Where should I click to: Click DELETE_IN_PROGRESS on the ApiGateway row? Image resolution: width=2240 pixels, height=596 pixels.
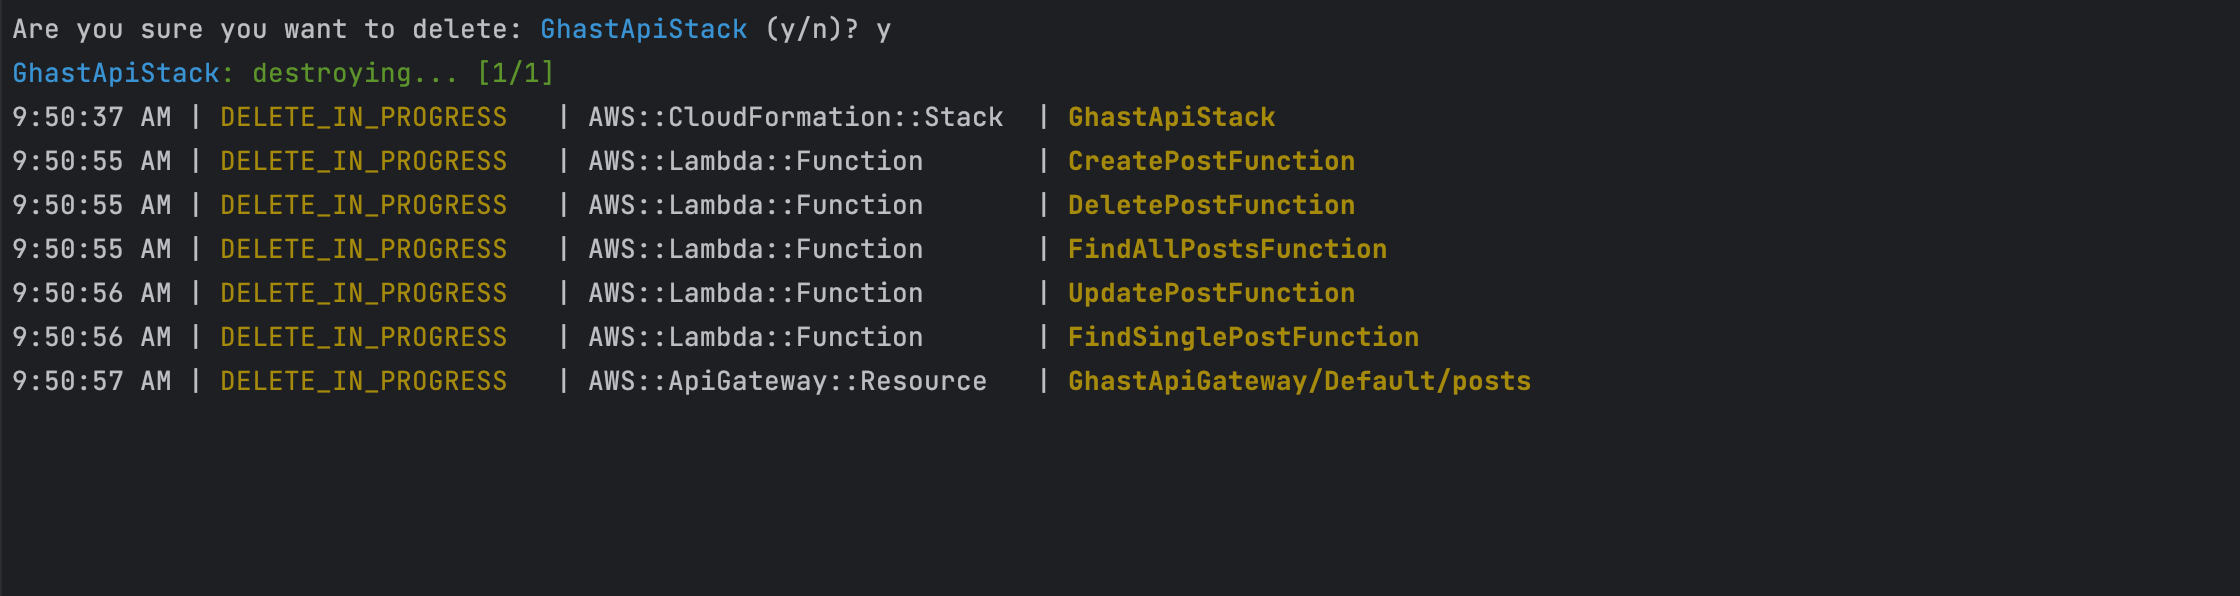(363, 381)
